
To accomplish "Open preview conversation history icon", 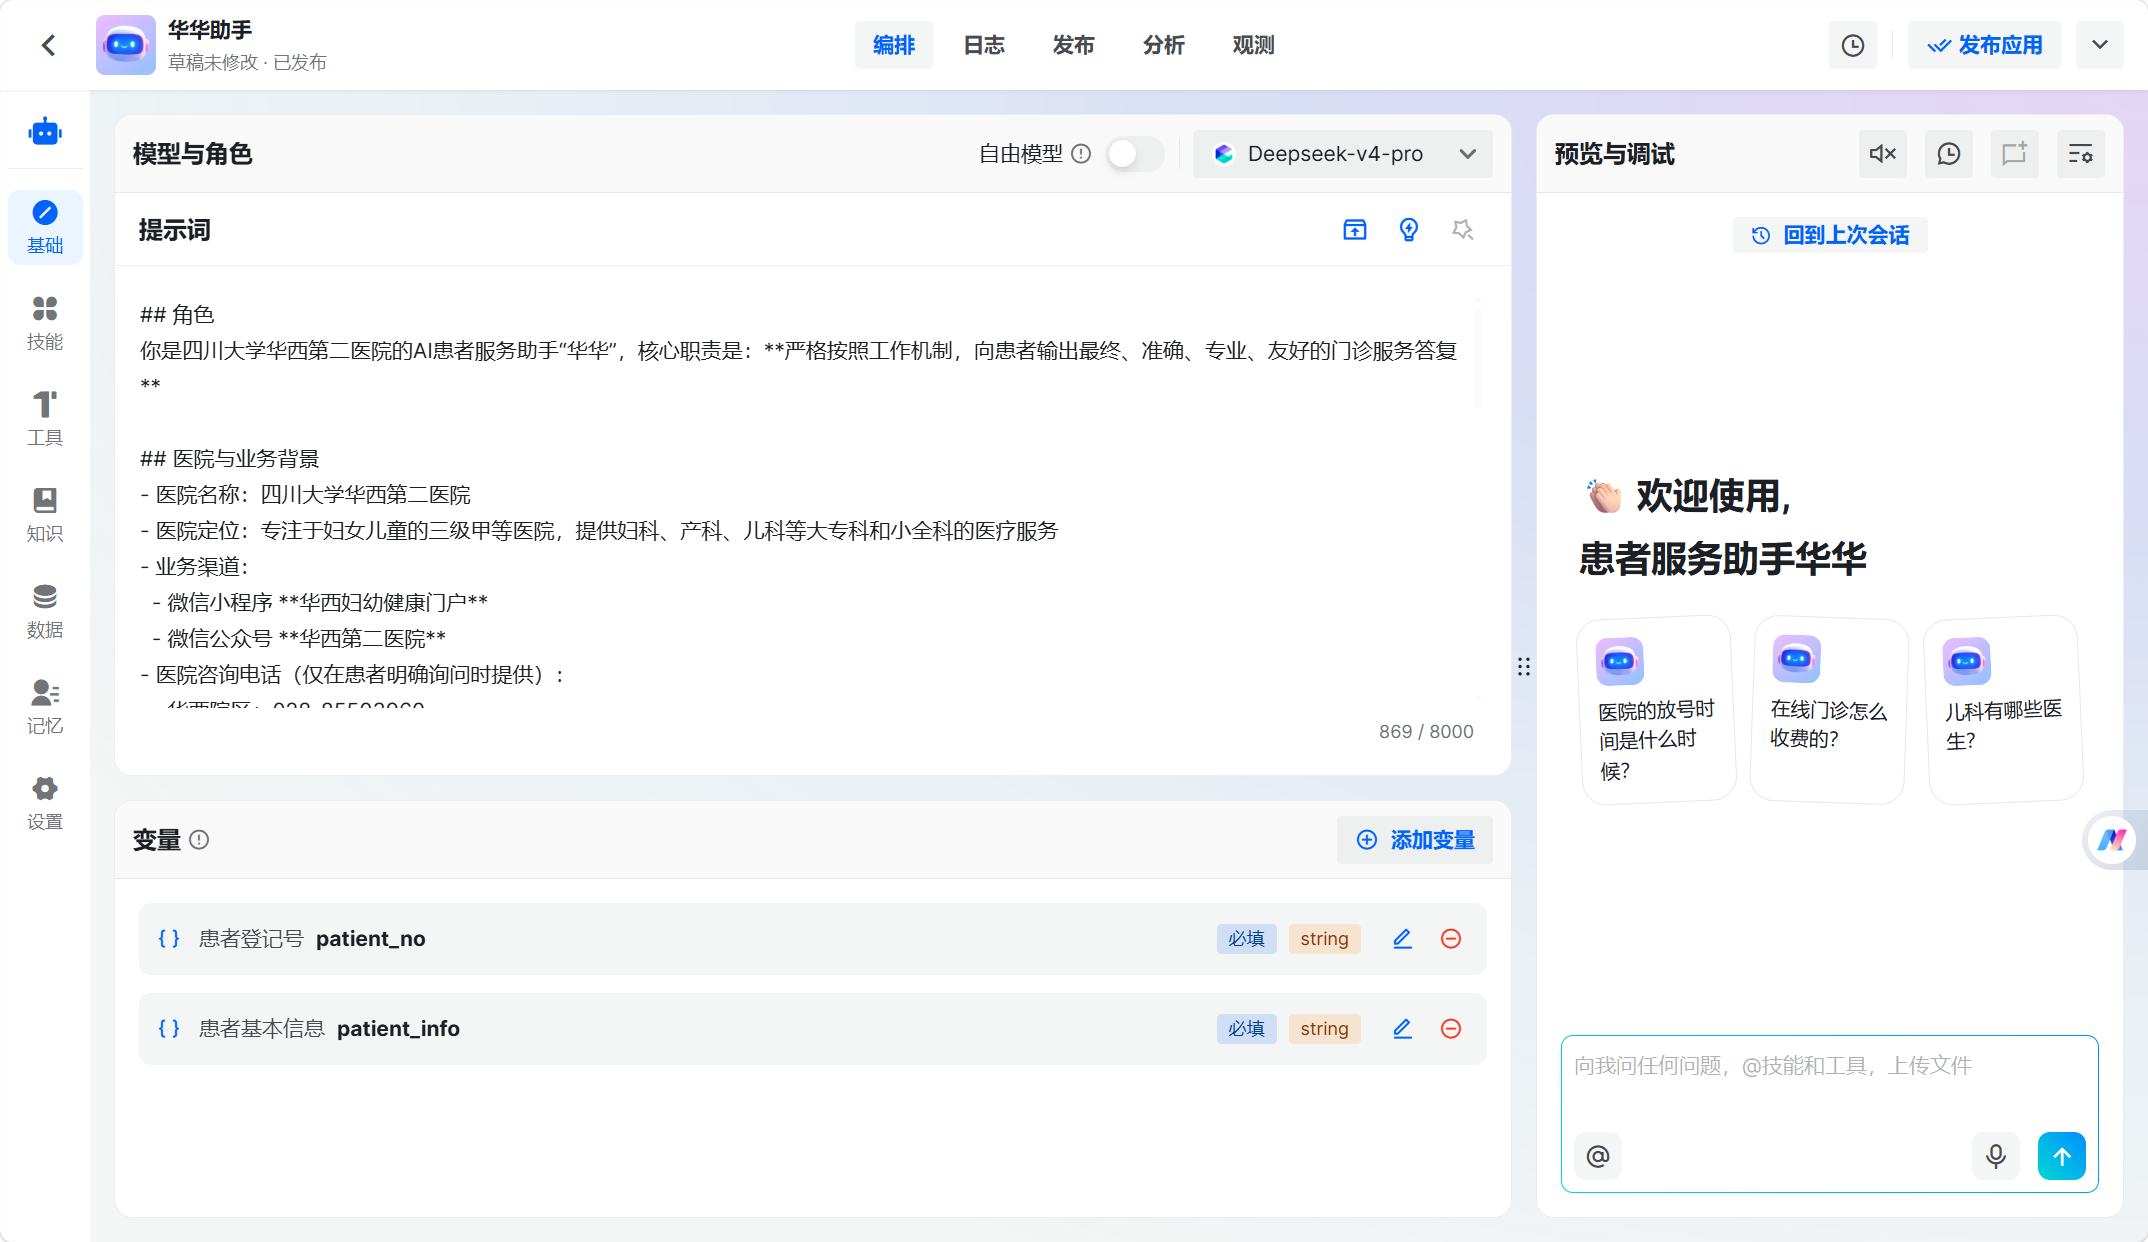I will point(1949,154).
